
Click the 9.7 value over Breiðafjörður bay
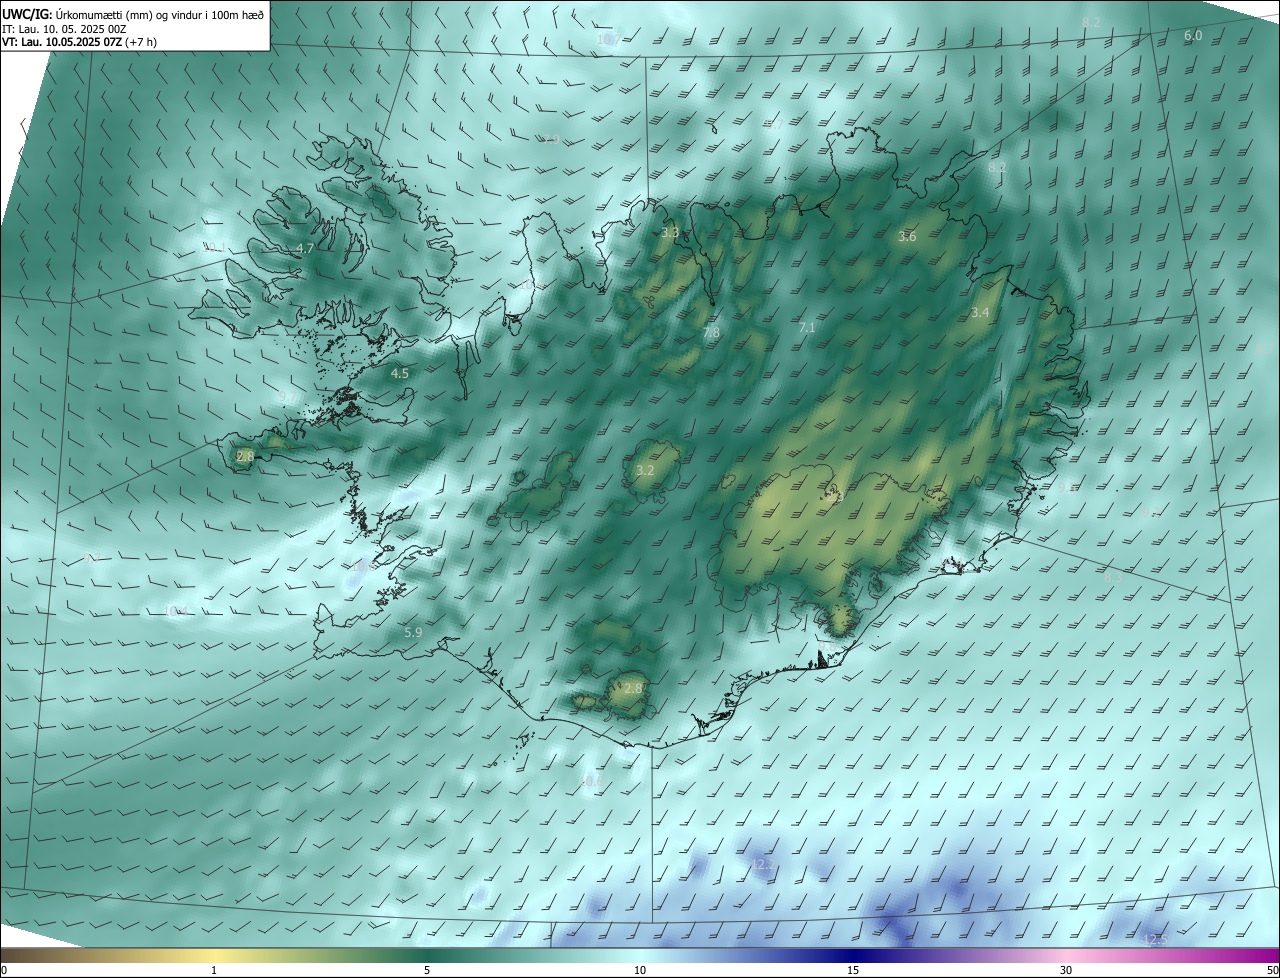pyautogui.click(x=287, y=397)
